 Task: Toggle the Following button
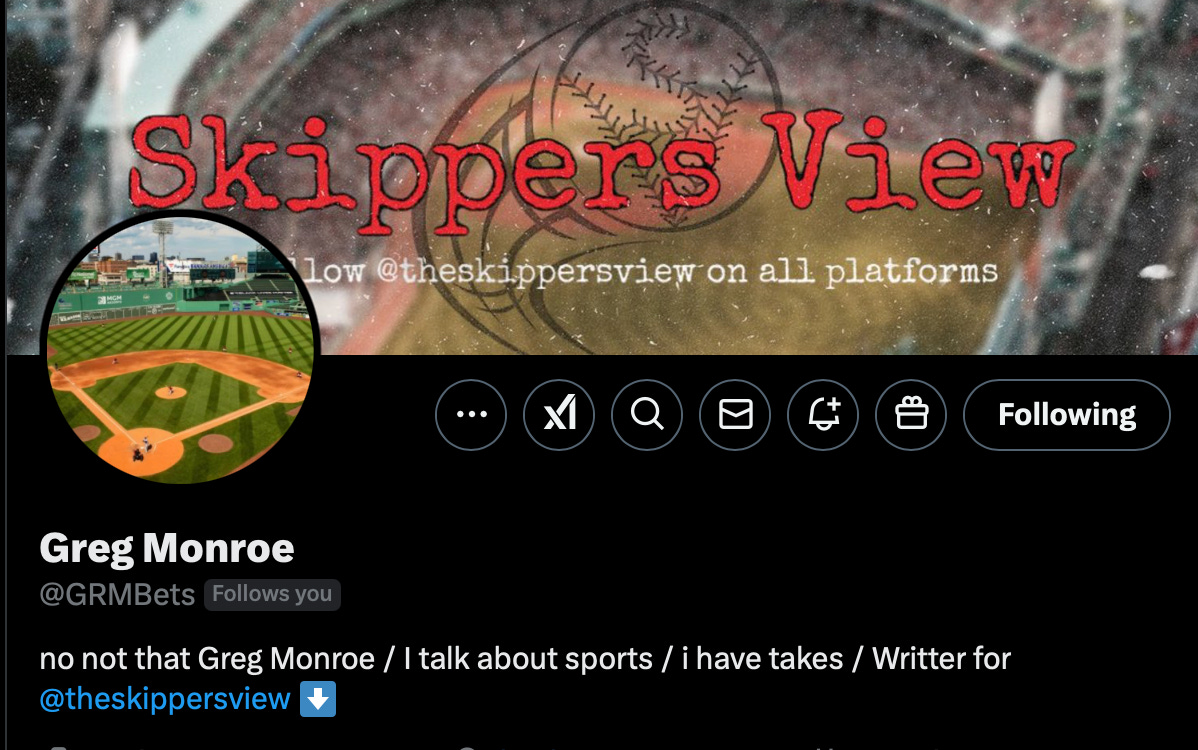1067,415
